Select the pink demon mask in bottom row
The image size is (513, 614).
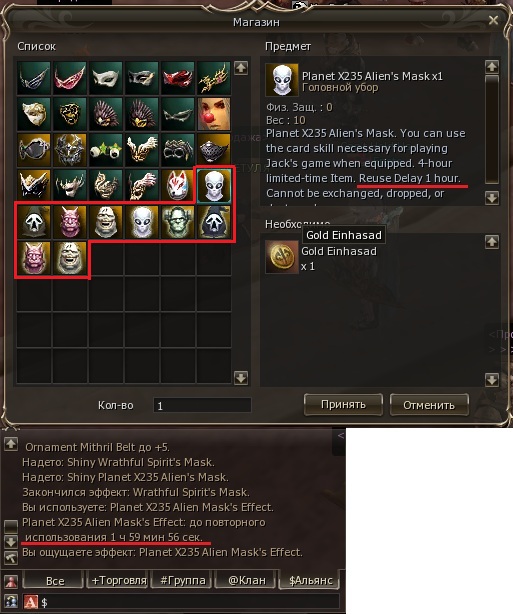(x=34, y=258)
